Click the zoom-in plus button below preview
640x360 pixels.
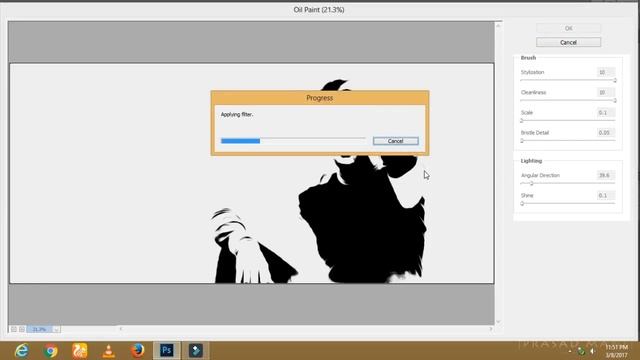(22, 329)
